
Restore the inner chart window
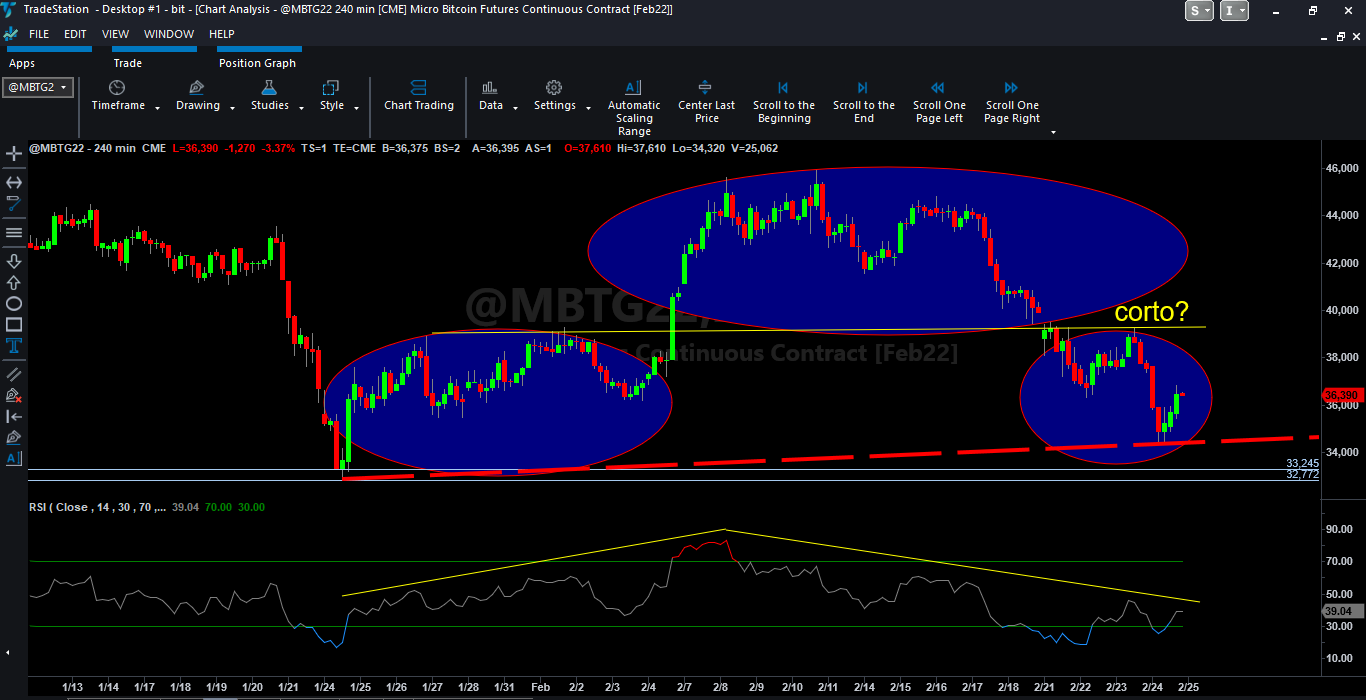click(1341, 36)
